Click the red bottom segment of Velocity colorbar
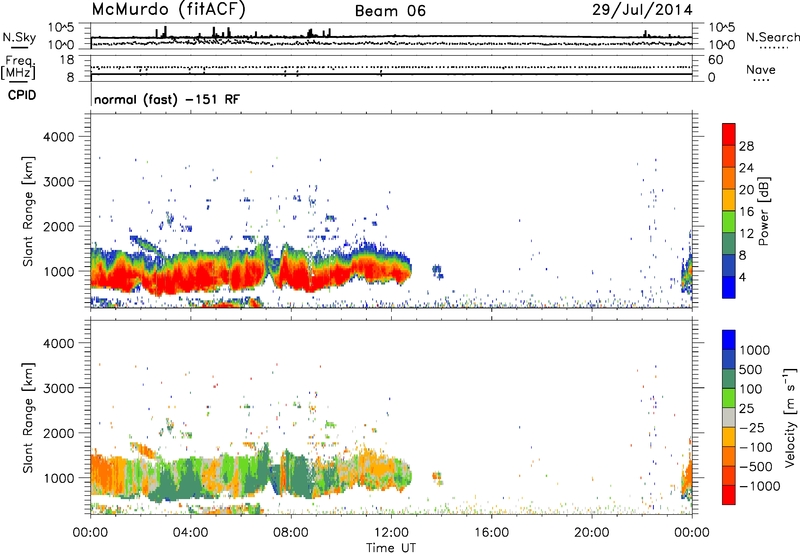Viewport: 800px width, 554px height. tap(729, 495)
